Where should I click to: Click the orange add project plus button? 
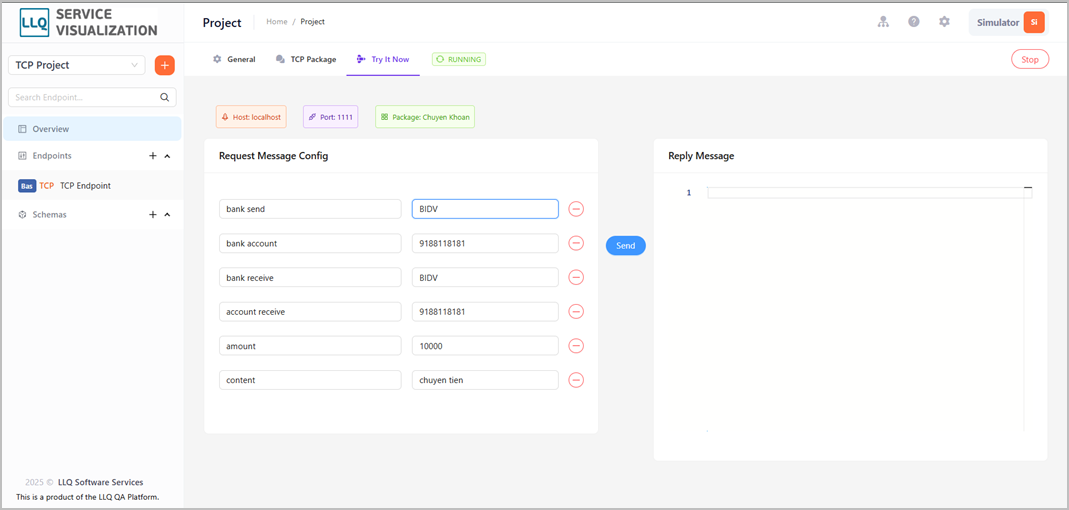[164, 65]
